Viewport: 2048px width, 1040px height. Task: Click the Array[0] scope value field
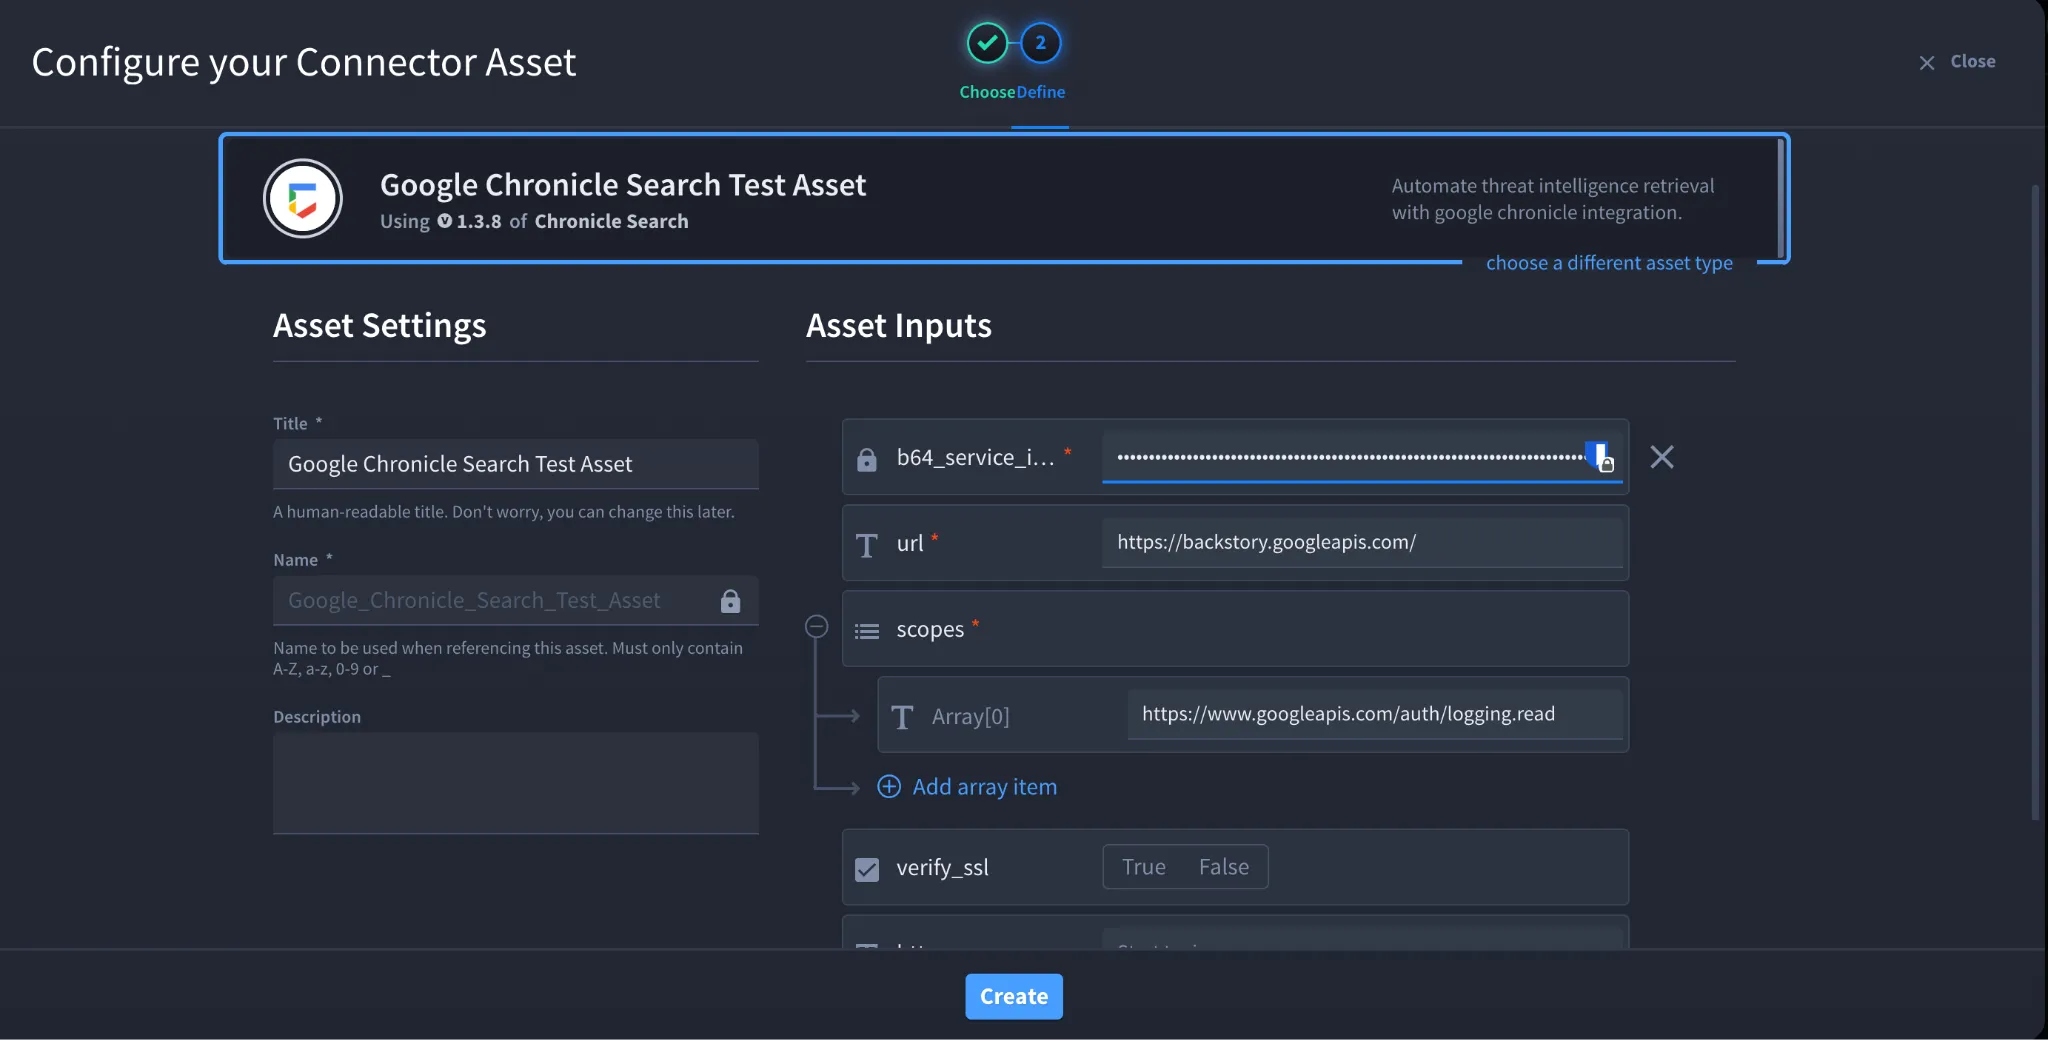(x=1375, y=714)
